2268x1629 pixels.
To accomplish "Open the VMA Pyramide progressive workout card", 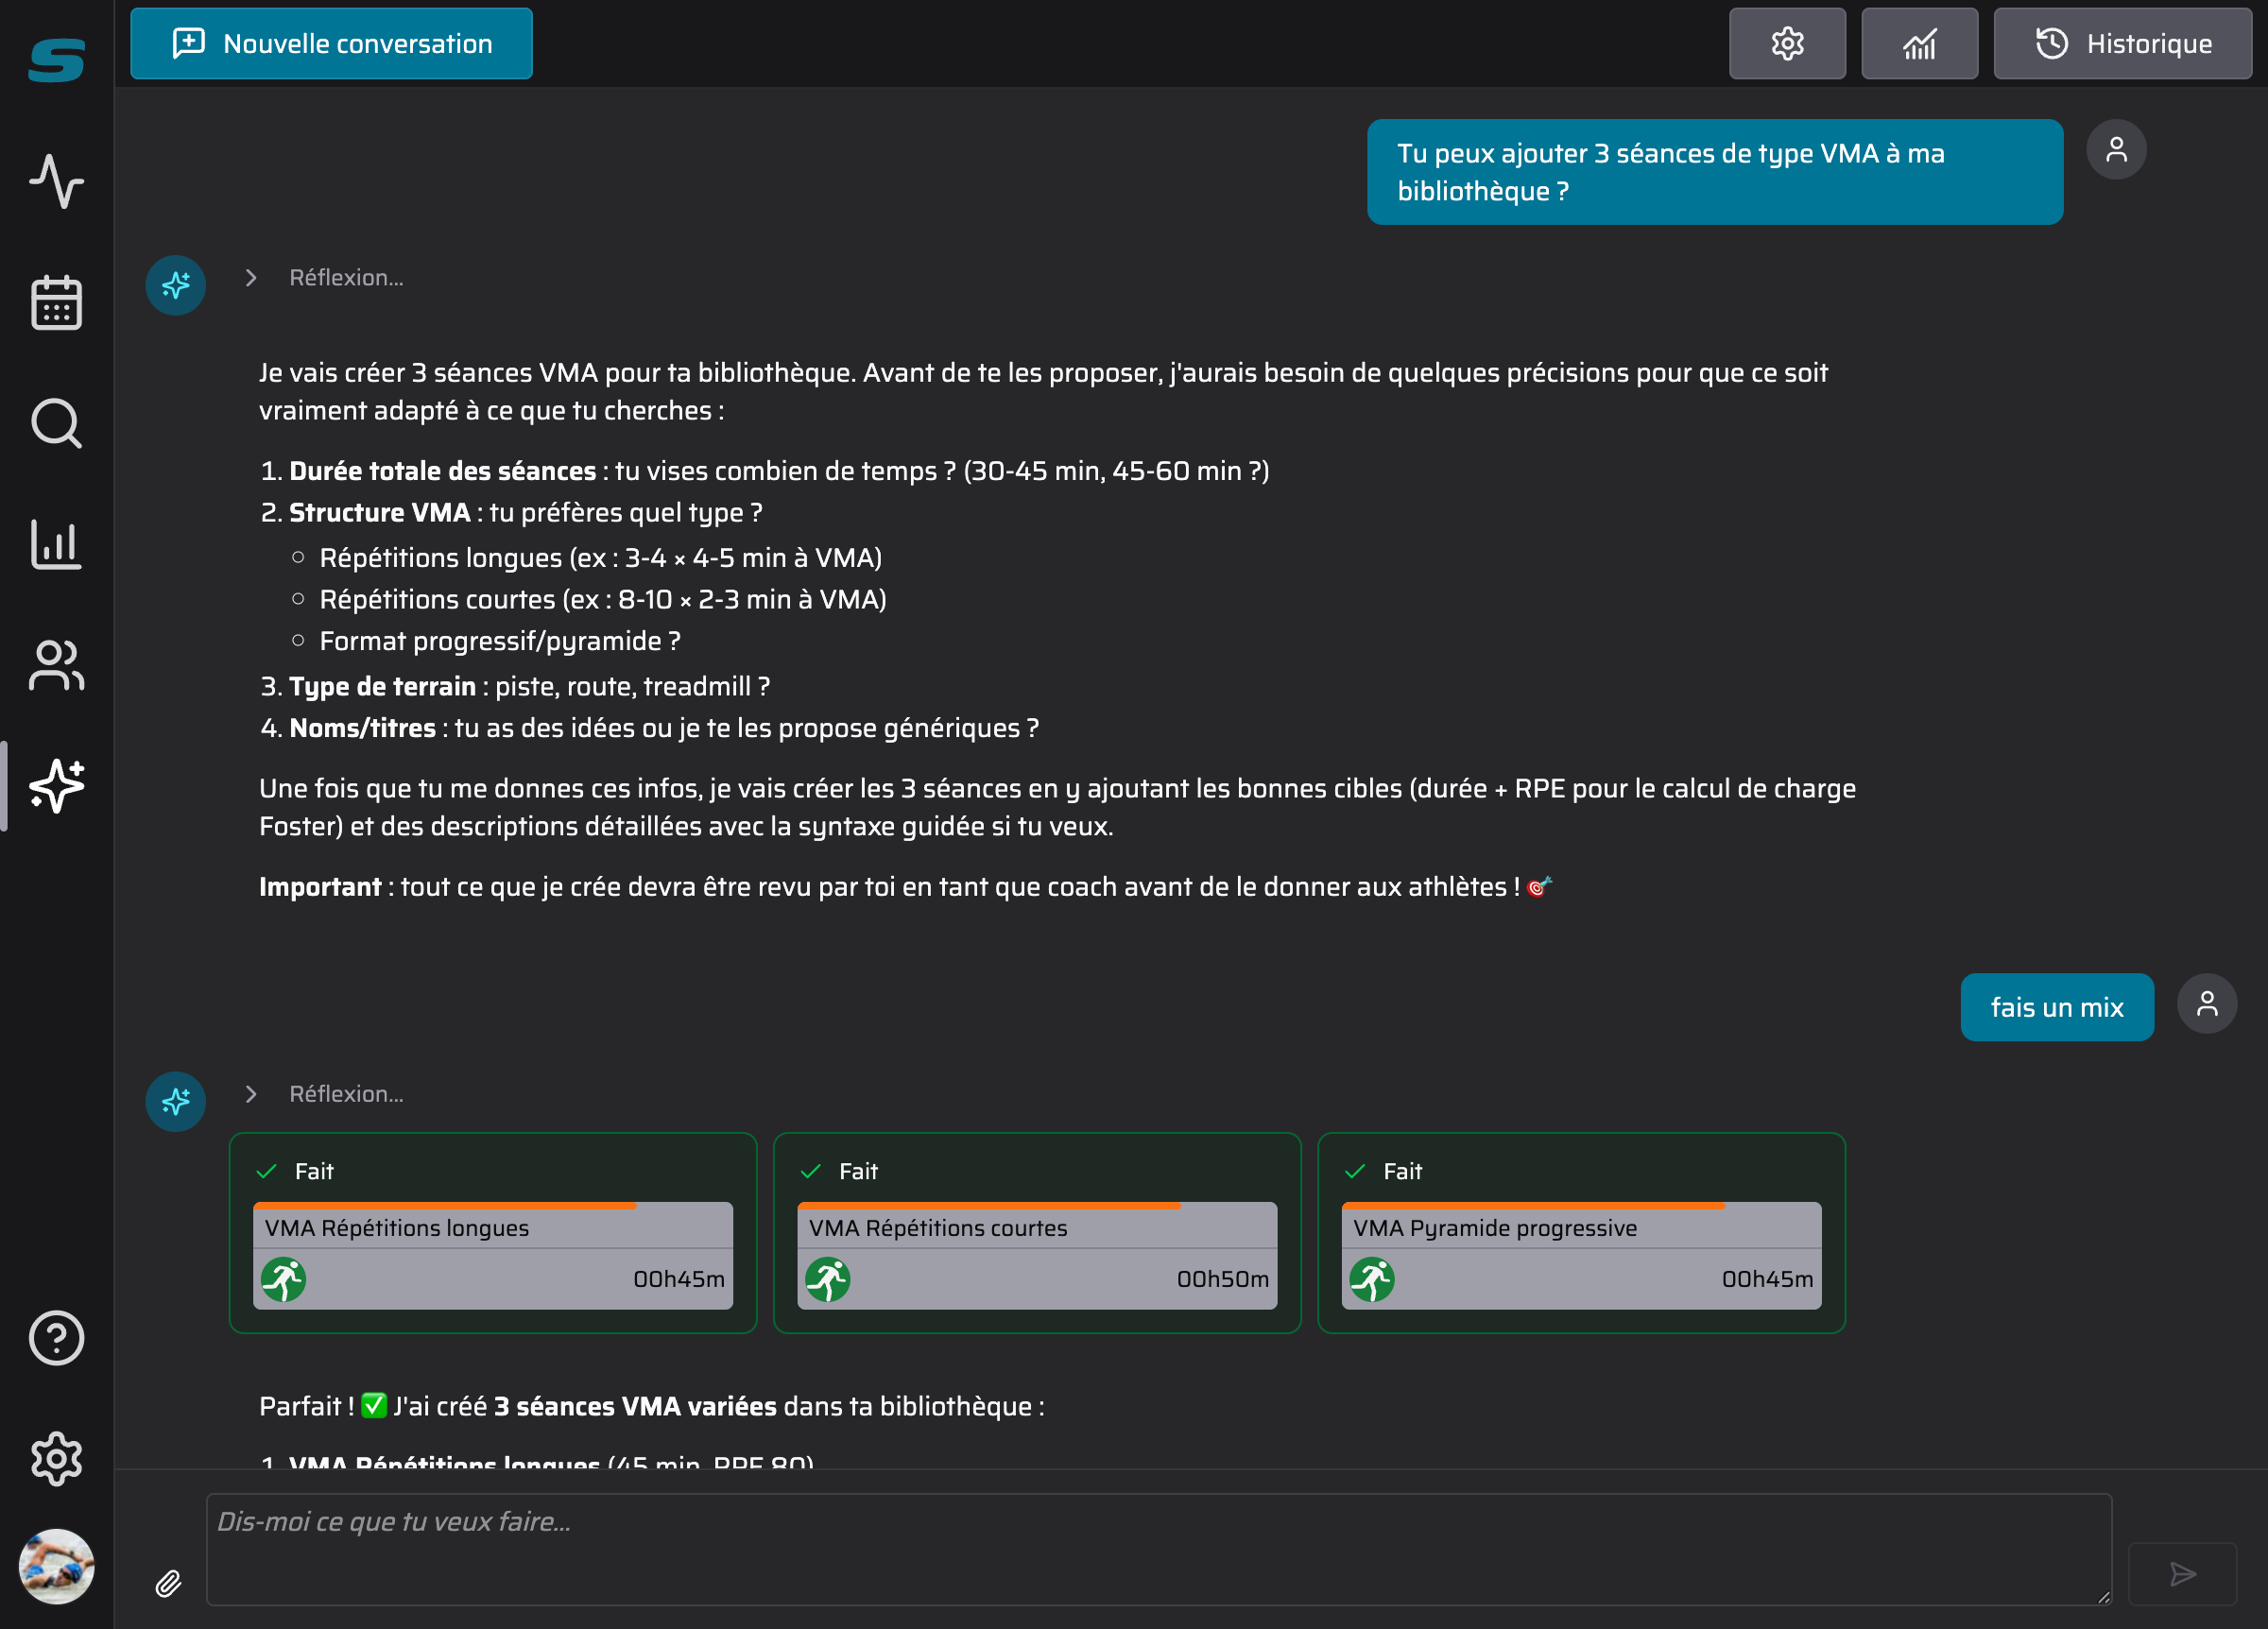I will pyautogui.click(x=1581, y=1255).
